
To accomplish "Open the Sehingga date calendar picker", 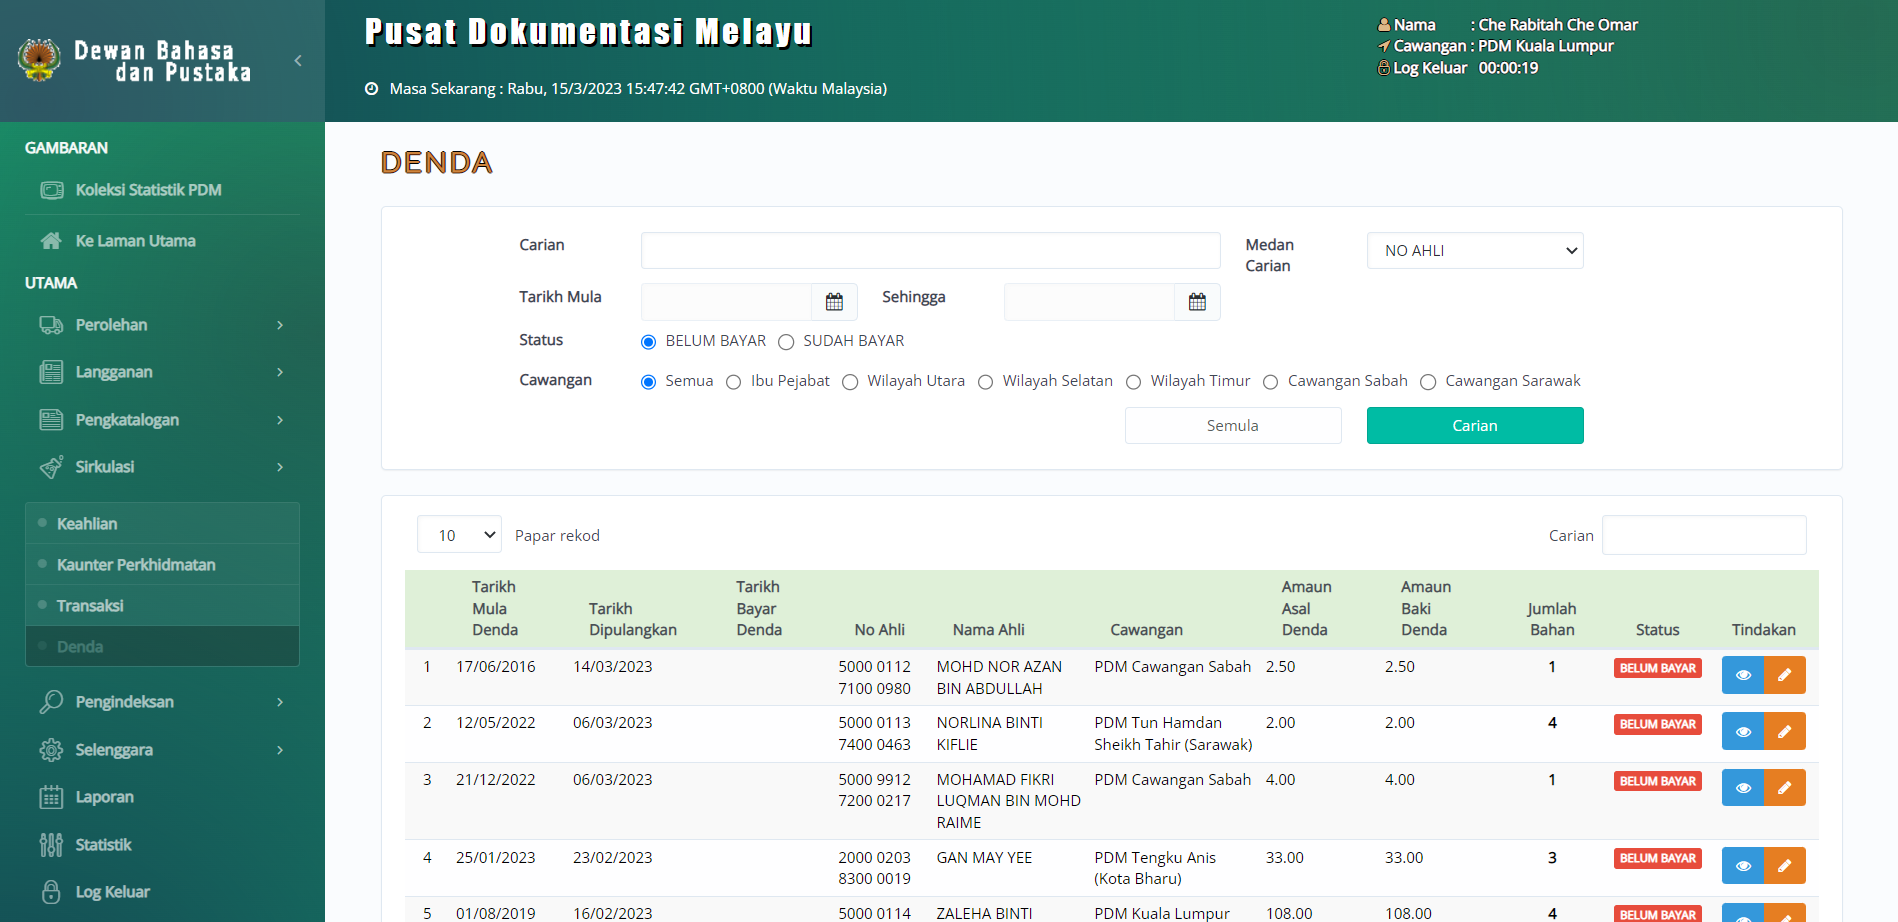I will 1197,302.
